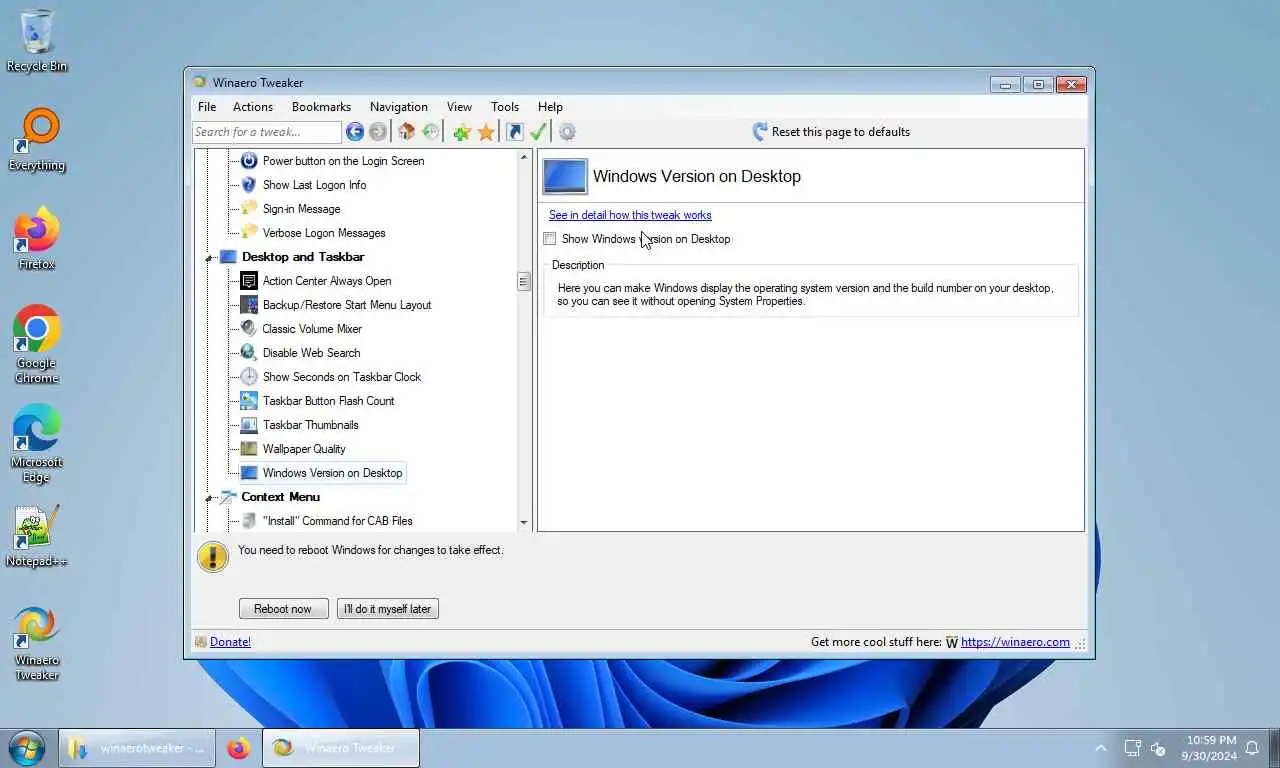Select the Notepad++ desktop icon

click(37, 537)
